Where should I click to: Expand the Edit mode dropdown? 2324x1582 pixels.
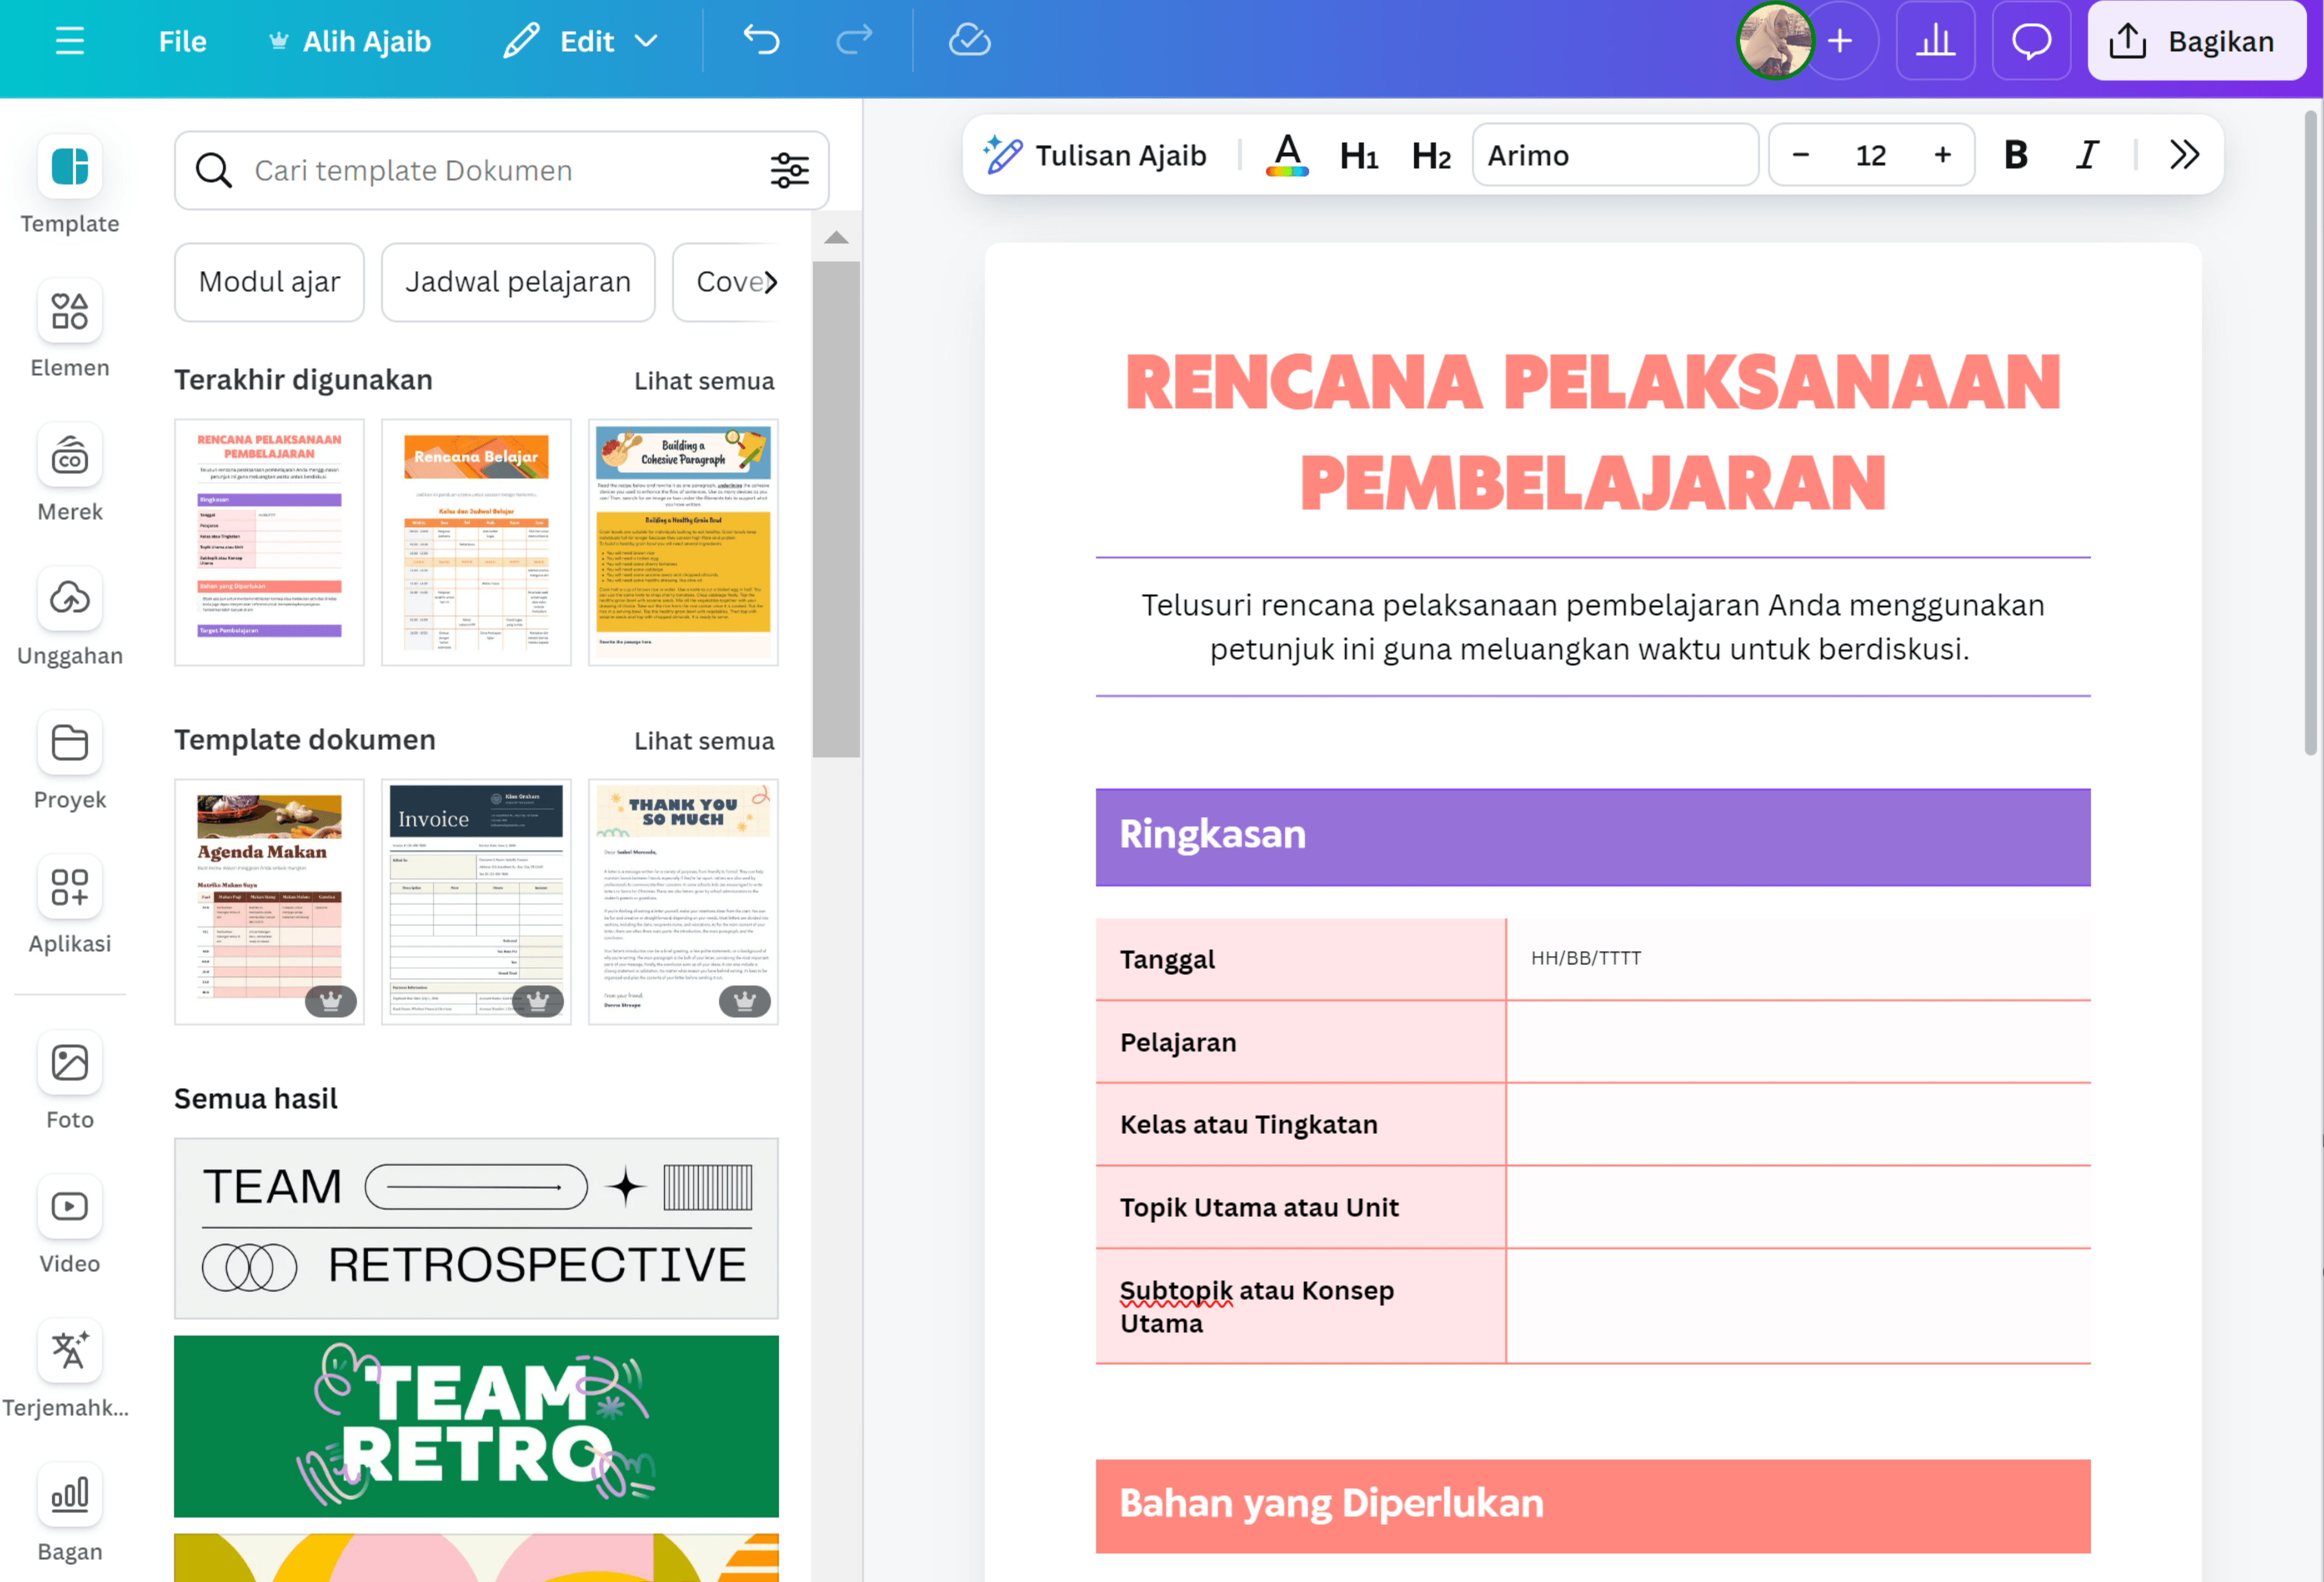[580, 41]
